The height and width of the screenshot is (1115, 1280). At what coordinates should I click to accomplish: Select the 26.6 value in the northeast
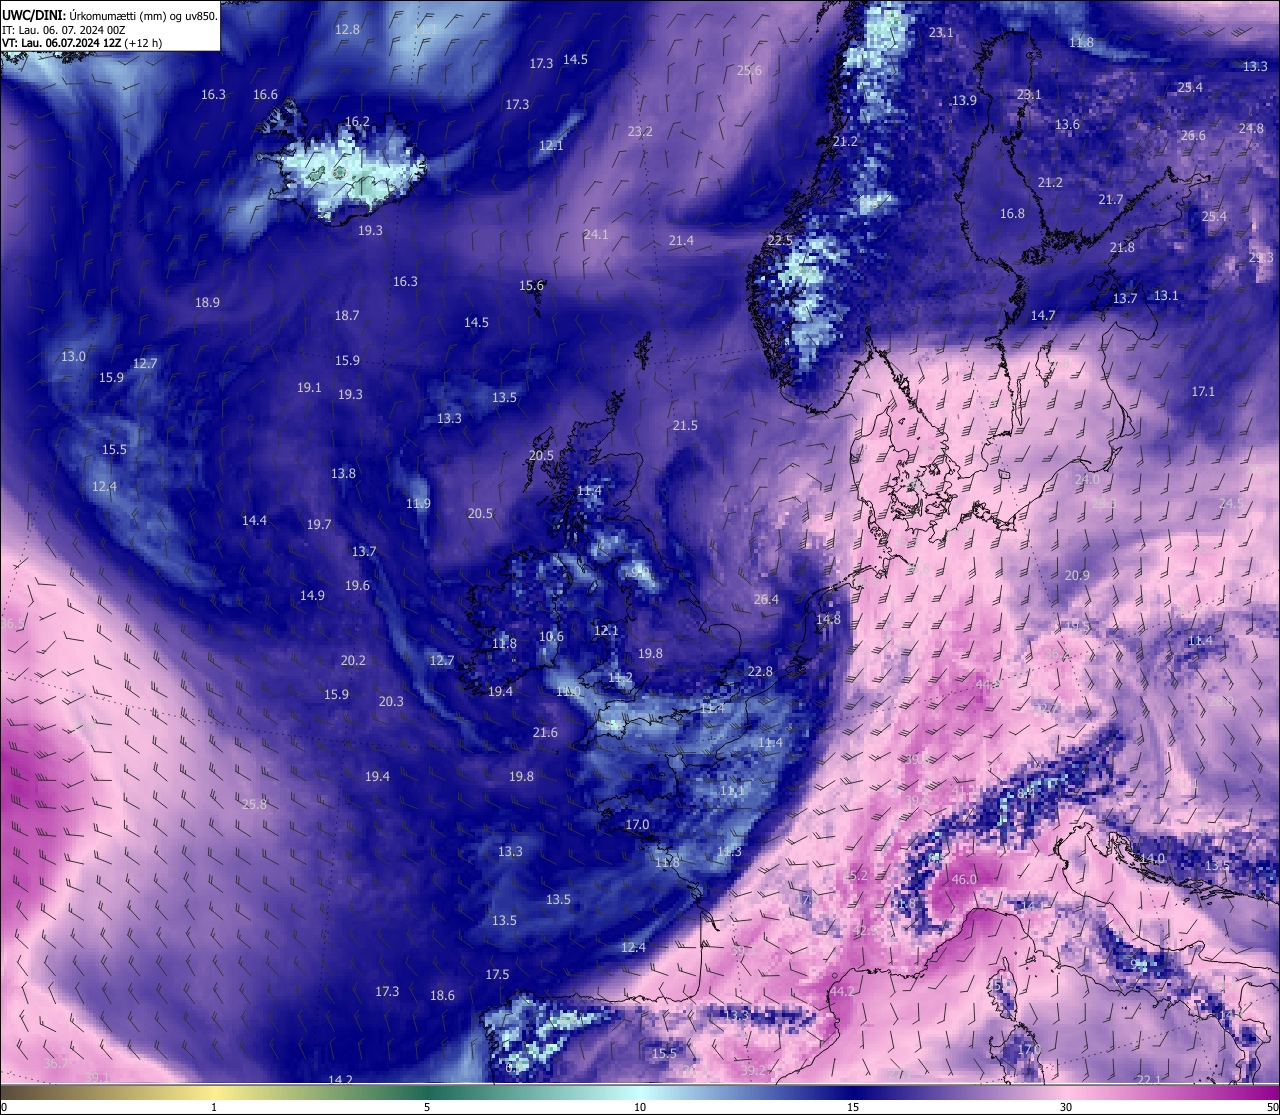[x=1193, y=135]
